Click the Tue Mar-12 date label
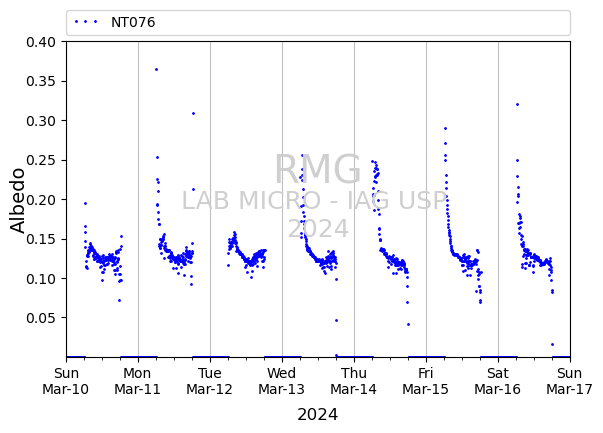The height and width of the screenshot is (433, 603). (210, 381)
